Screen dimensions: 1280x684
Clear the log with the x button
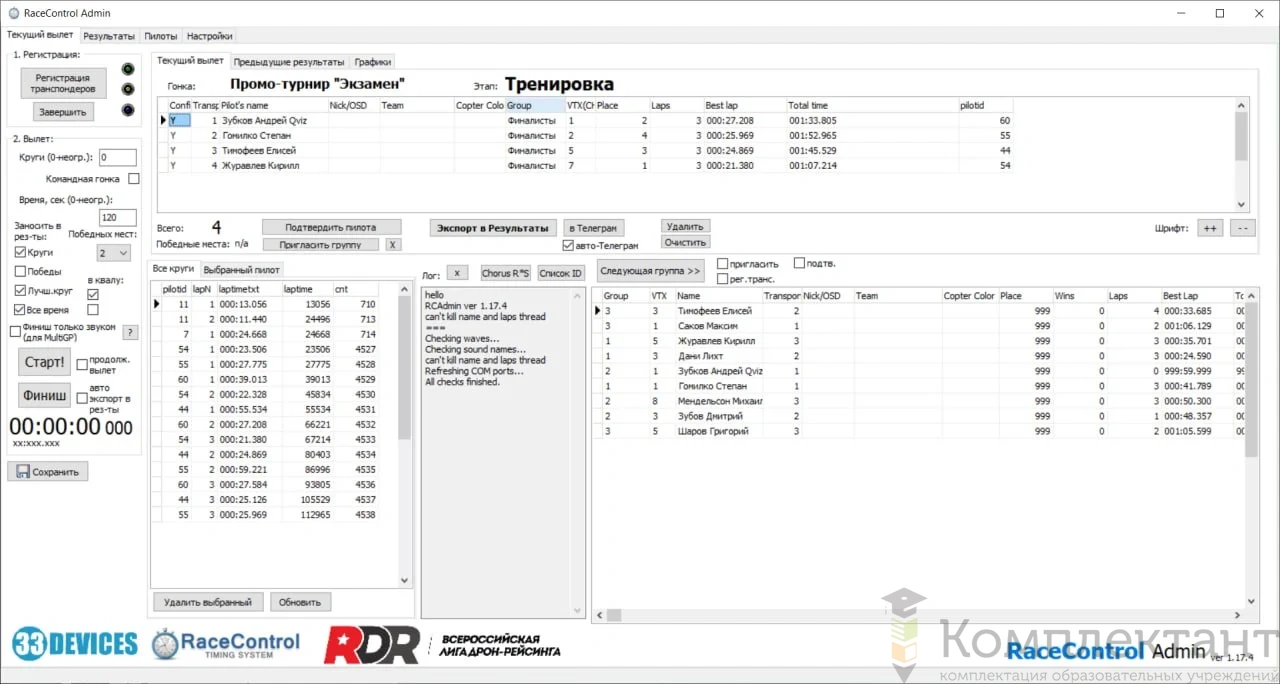pos(456,273)
